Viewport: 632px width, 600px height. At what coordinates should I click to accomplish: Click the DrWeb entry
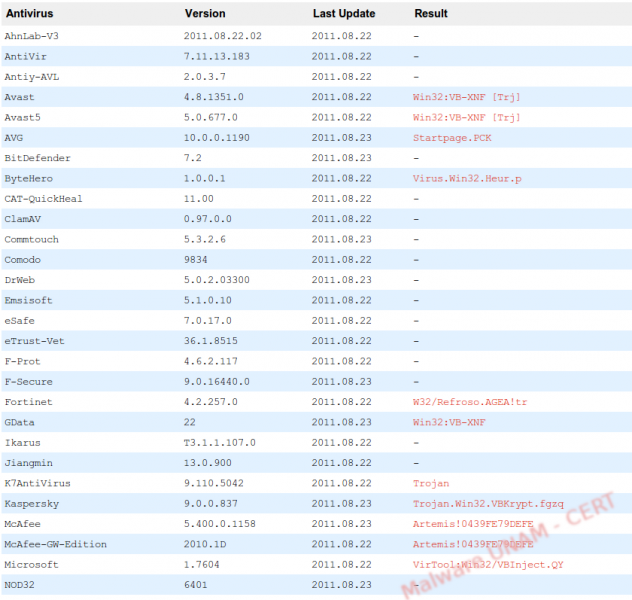click(x=20, y=280)
